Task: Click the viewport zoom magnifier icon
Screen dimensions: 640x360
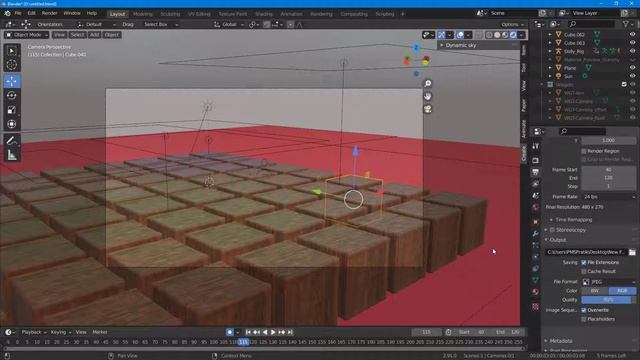Action: (x=427, y=84)
